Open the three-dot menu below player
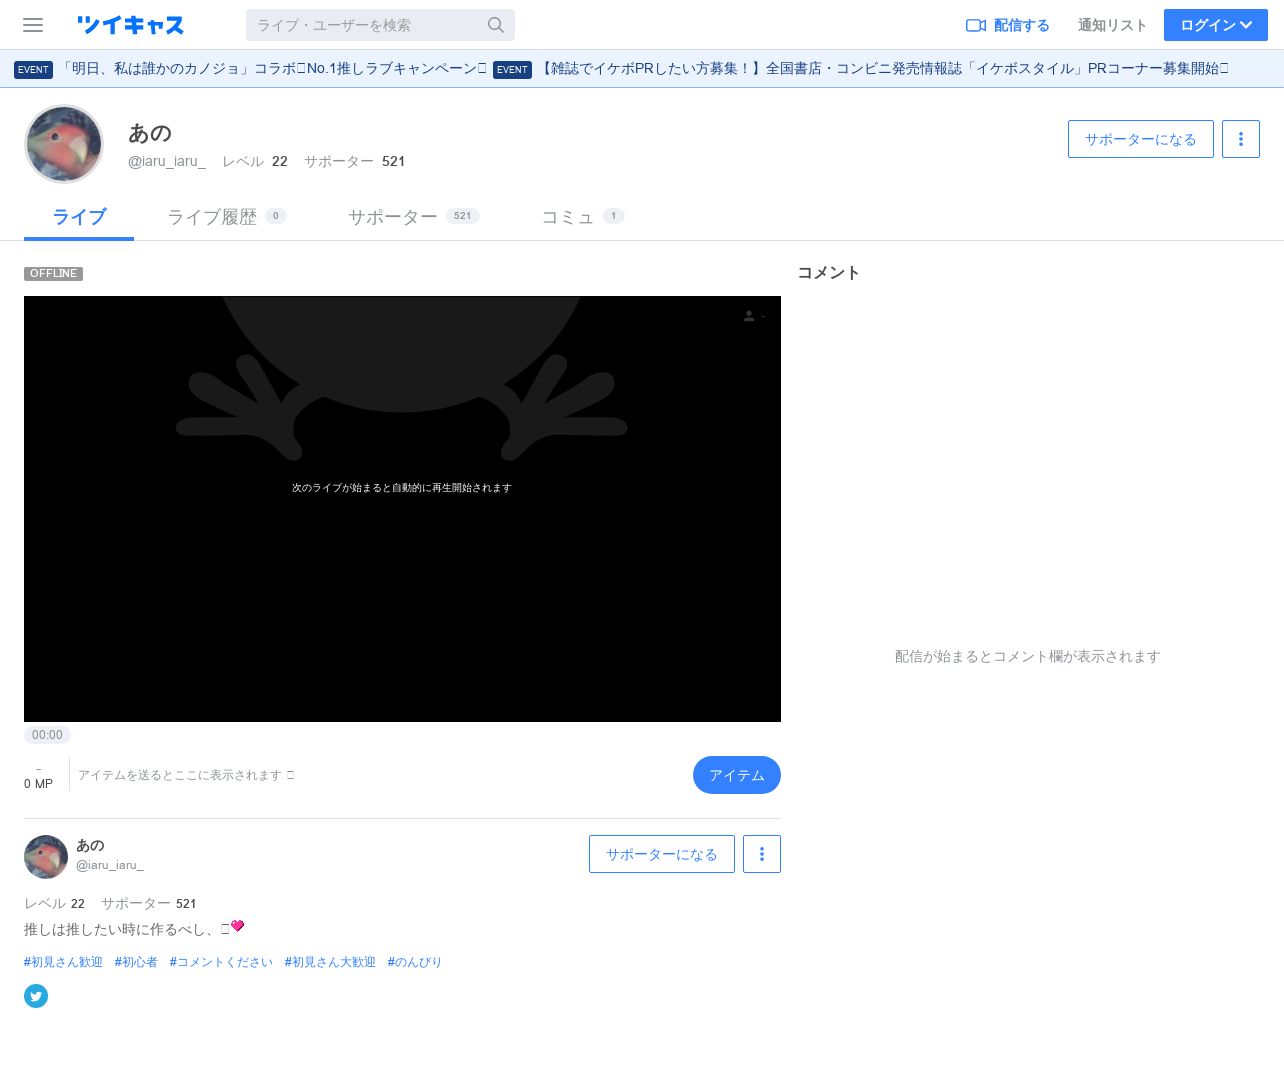The image size is (1284, 1081). coord(762,854)
